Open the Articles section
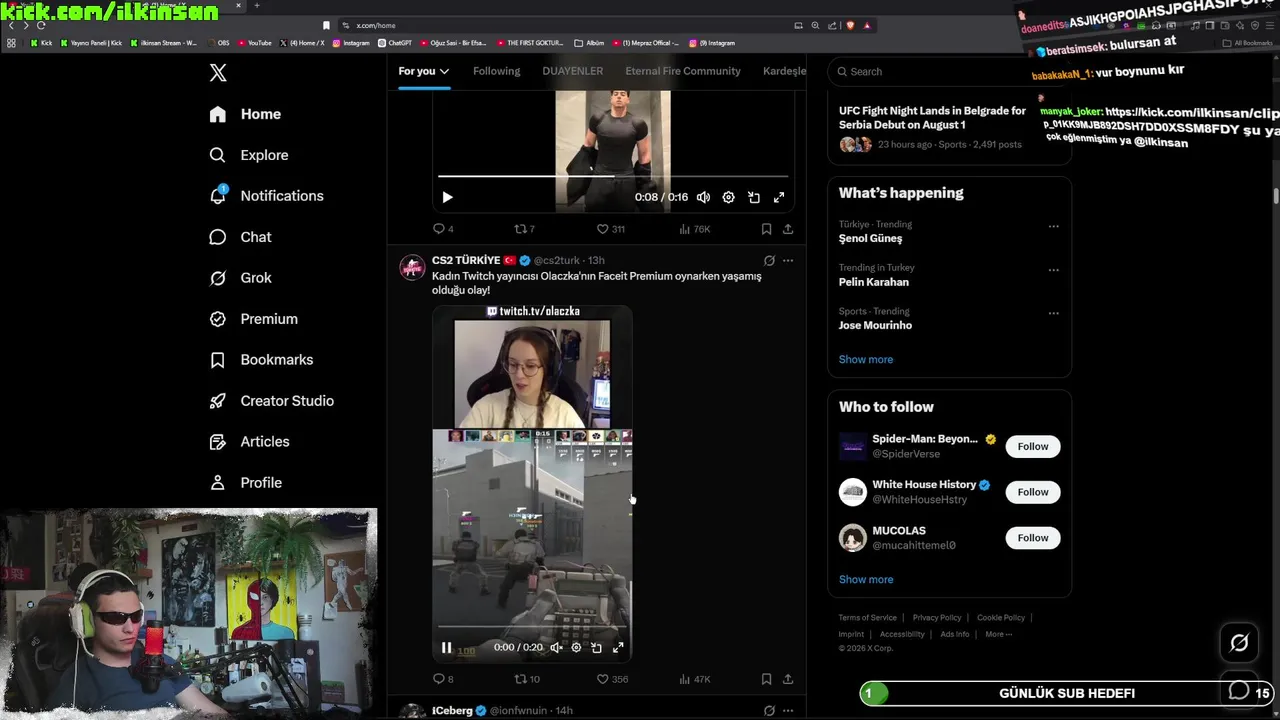The height and width of the screenshot is (720, 1280). click(249, 442)
